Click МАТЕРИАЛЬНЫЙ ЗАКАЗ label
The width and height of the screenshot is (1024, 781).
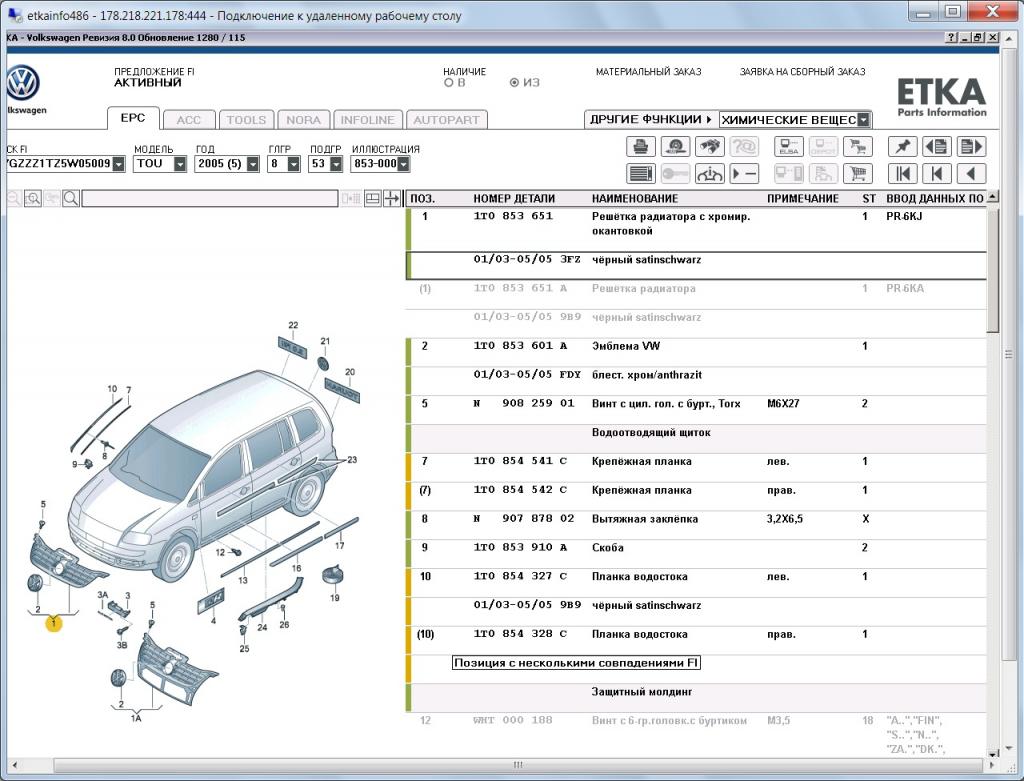[x=648, y=72]
